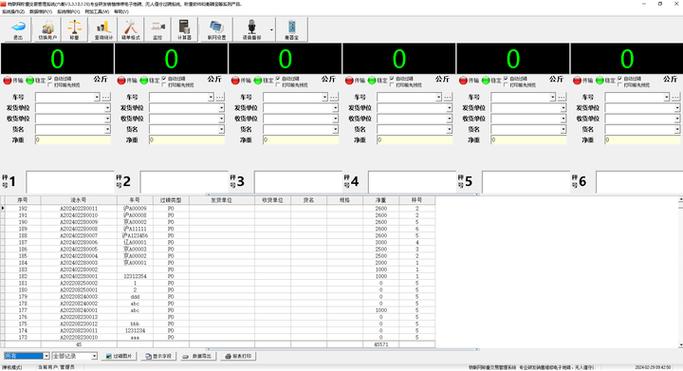Click the down arrow of right vertical scrollbar
683x371 pixels.
(x=680, y=345)
